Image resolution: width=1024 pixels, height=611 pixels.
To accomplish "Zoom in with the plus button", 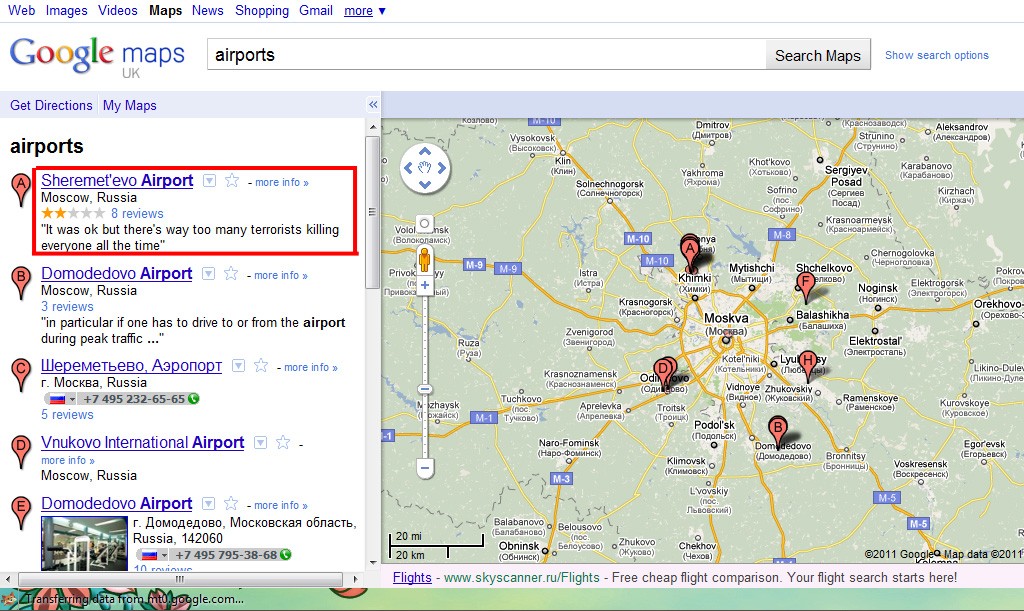I will pyautogui.click(x=424, y=285).
